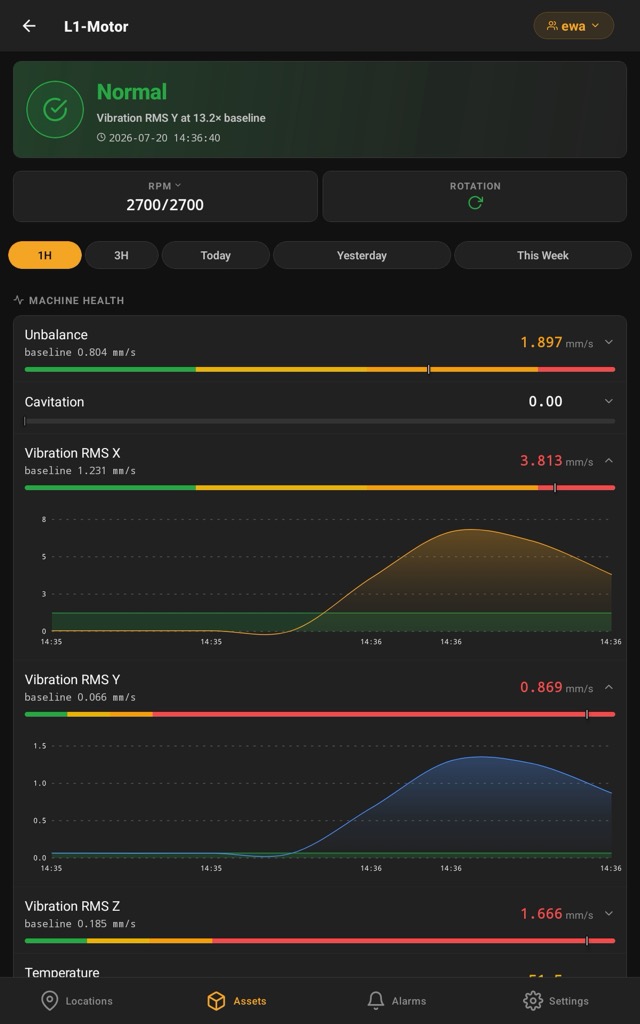Click the 1.666 mm/s RMS Z value
This screenshot has height=1024, width=640.
pyautogui.click(x=556, y=913)
